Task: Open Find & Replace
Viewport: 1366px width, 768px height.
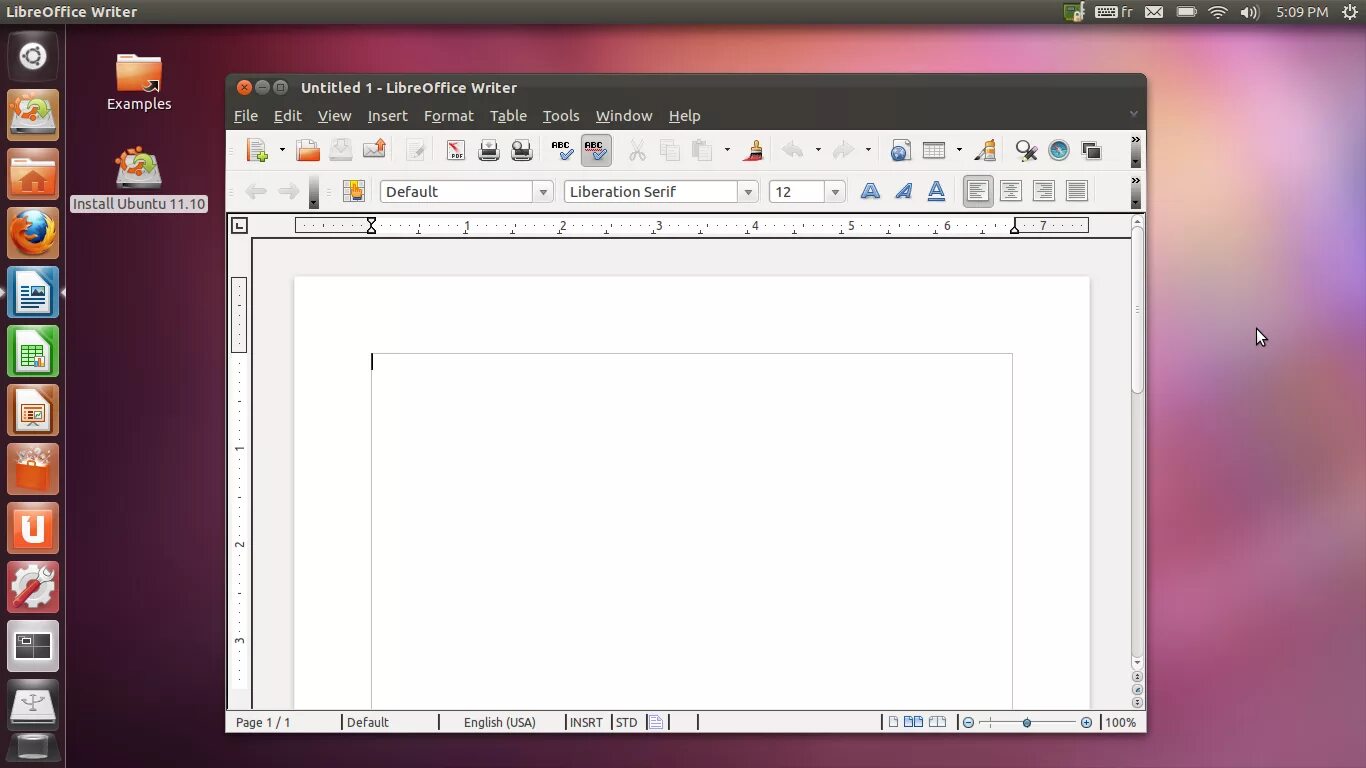Action: [x=1026, y=150]
